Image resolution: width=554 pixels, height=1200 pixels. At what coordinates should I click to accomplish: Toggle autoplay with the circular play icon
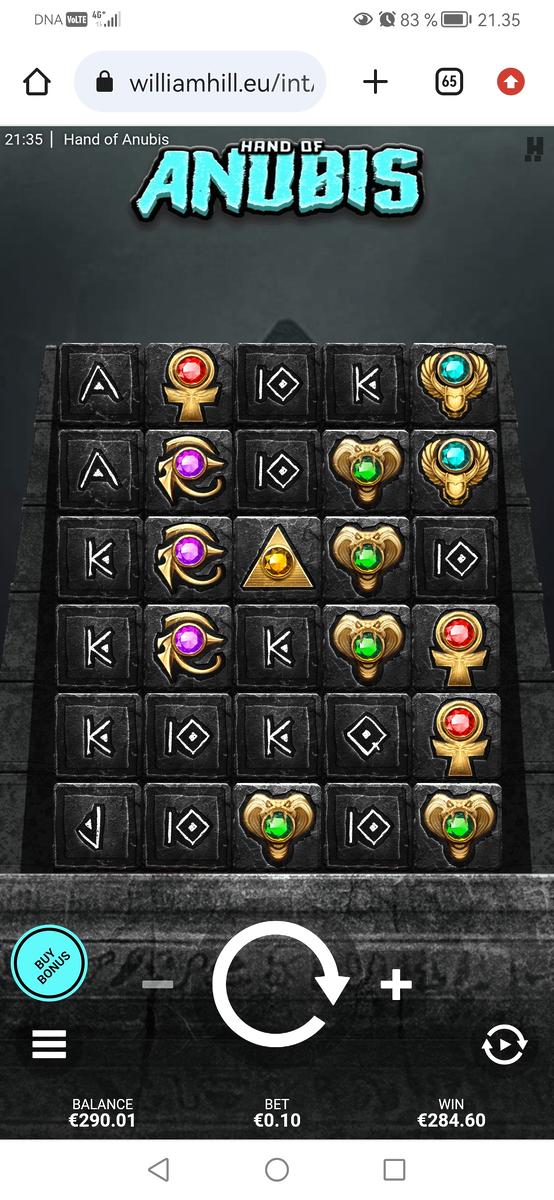[504, 1045]
